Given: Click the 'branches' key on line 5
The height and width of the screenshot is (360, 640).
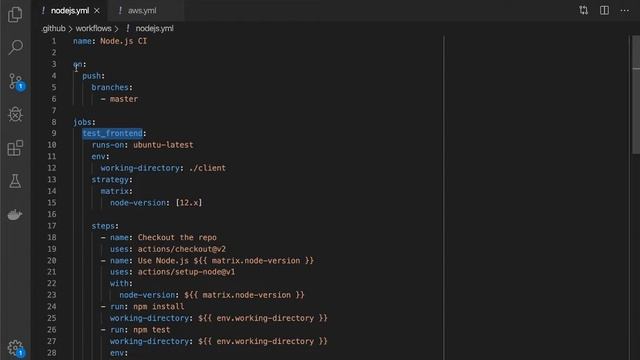Looking at the screenshot, I should [x=110, y=87].
